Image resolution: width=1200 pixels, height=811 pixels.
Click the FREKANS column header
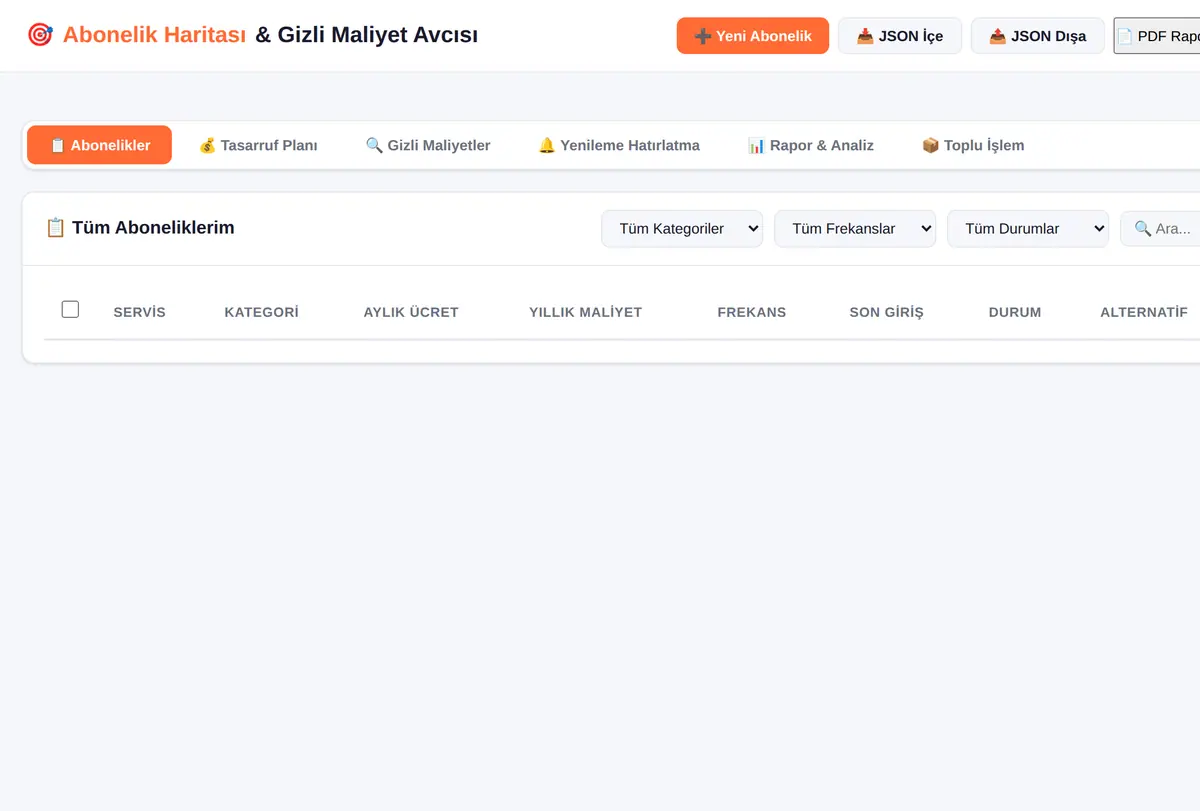(752, 312)
